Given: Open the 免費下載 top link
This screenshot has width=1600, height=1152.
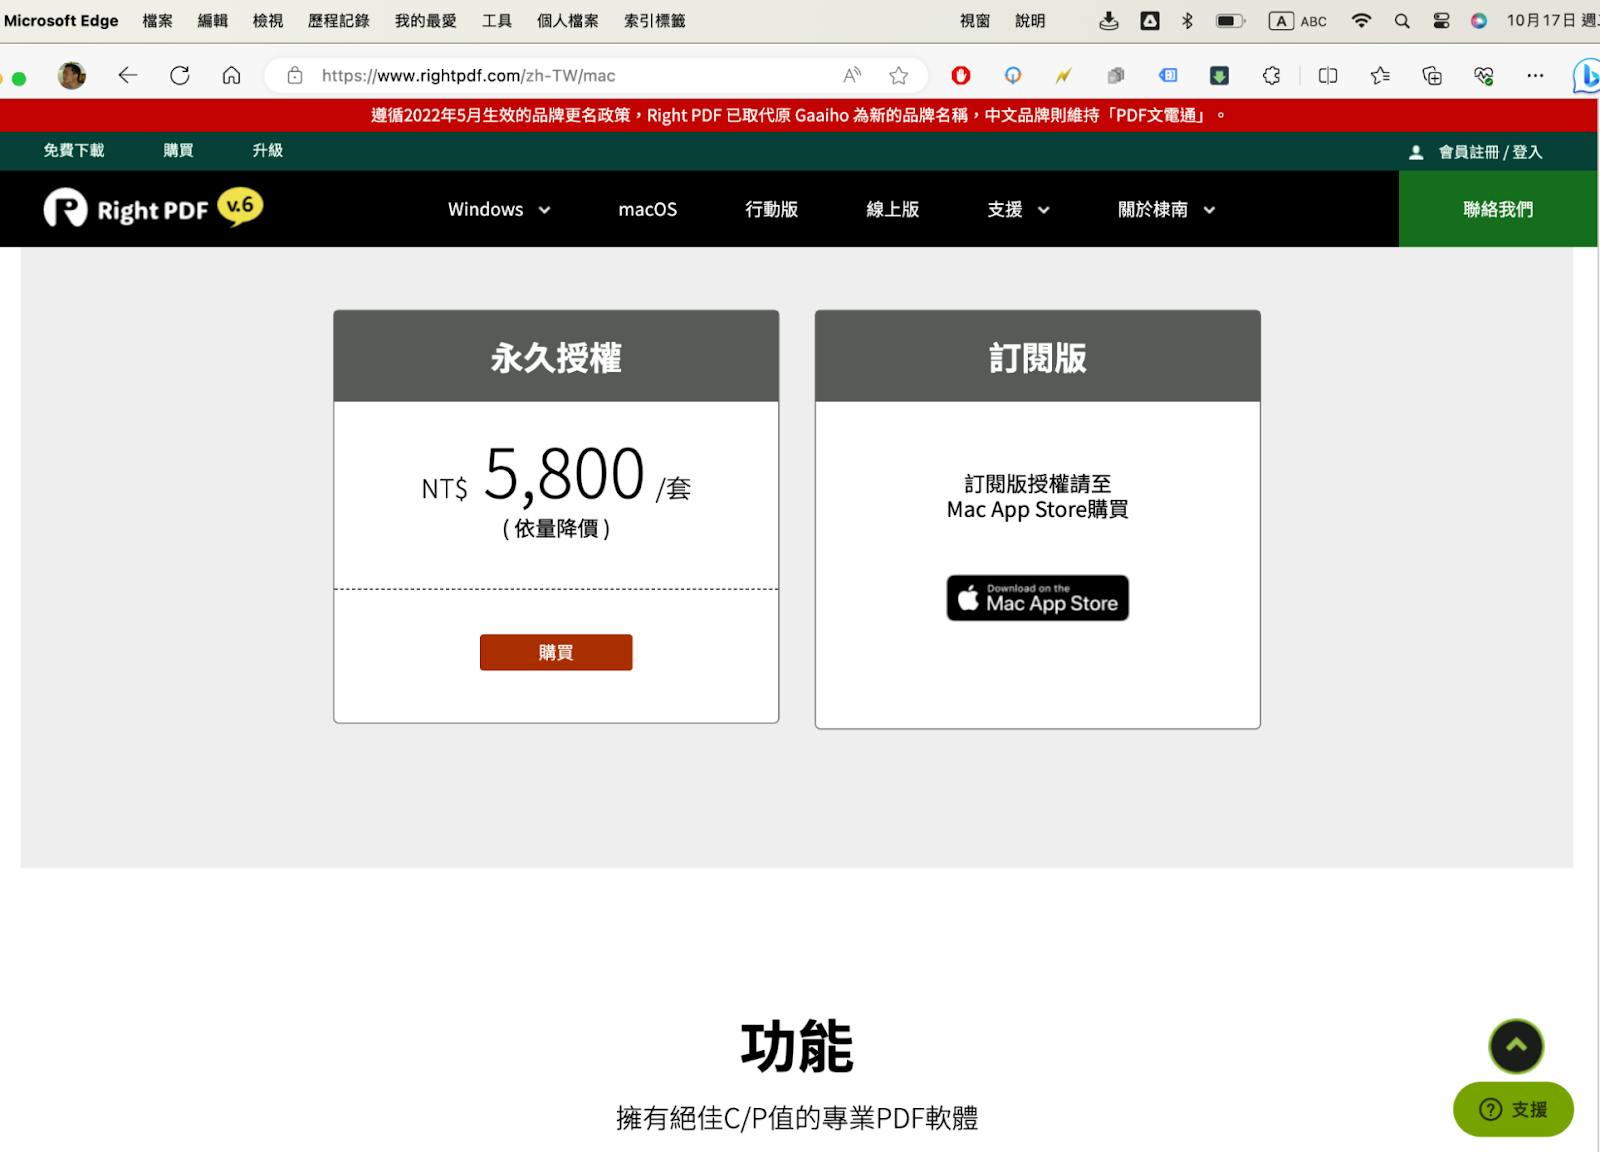Looking at the screenshot, I should tap(74, 150).
